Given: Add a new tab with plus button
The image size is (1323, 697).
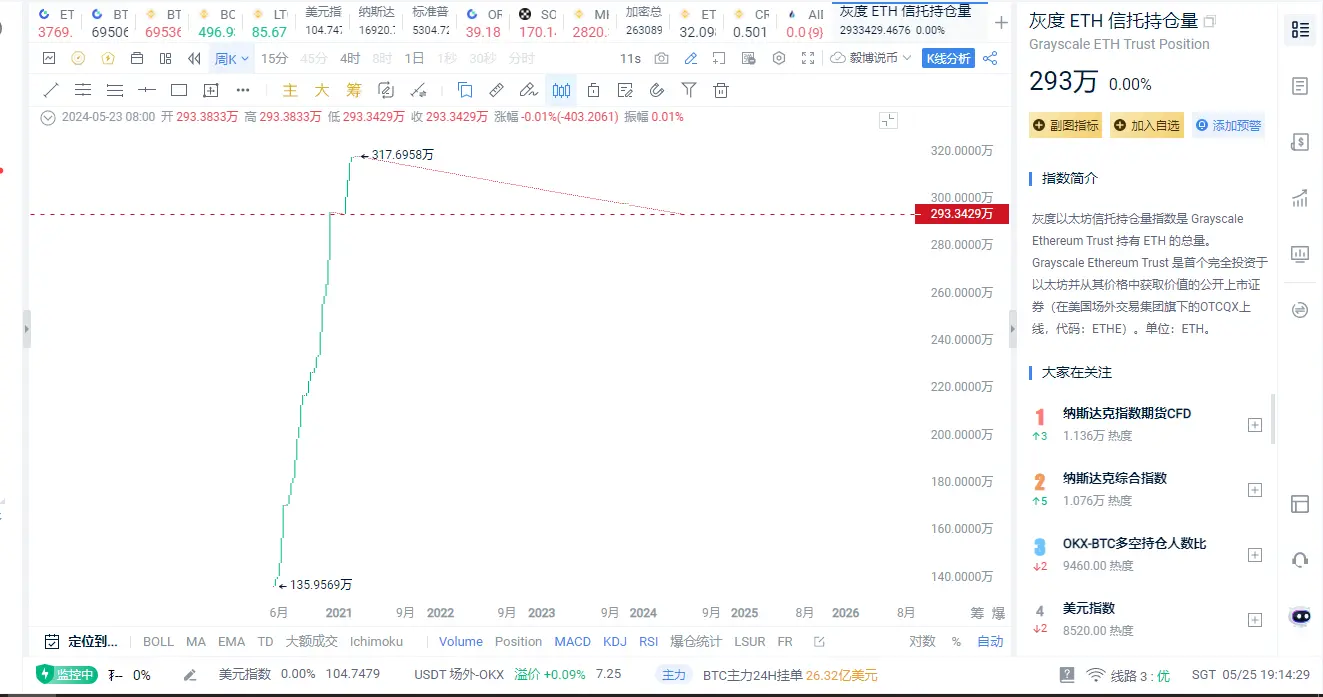Looking at the screenshot, I should coord(1001,22).
